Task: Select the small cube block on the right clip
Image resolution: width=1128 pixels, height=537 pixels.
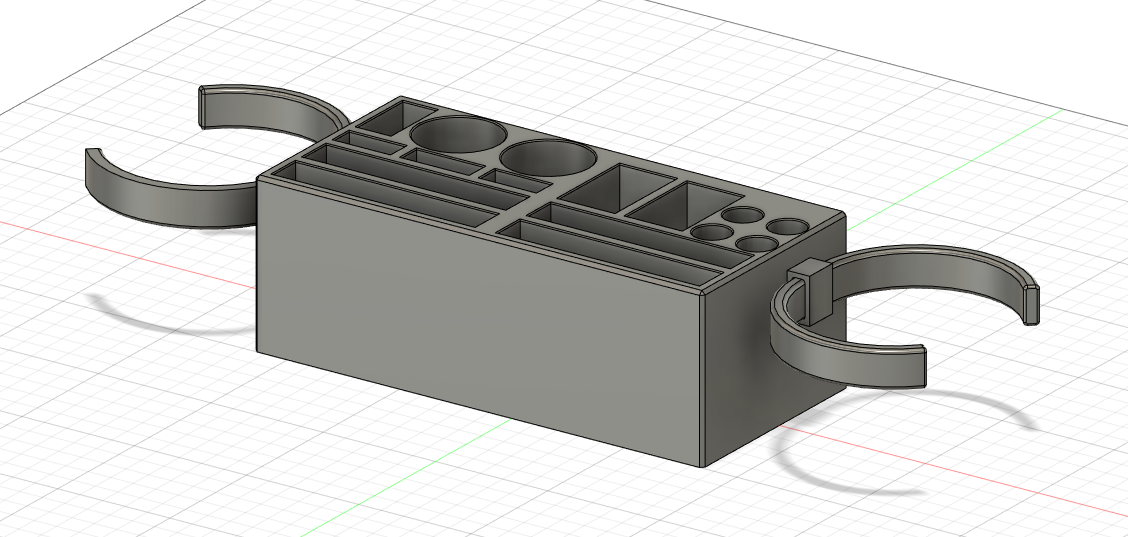Action: [811, 294]
